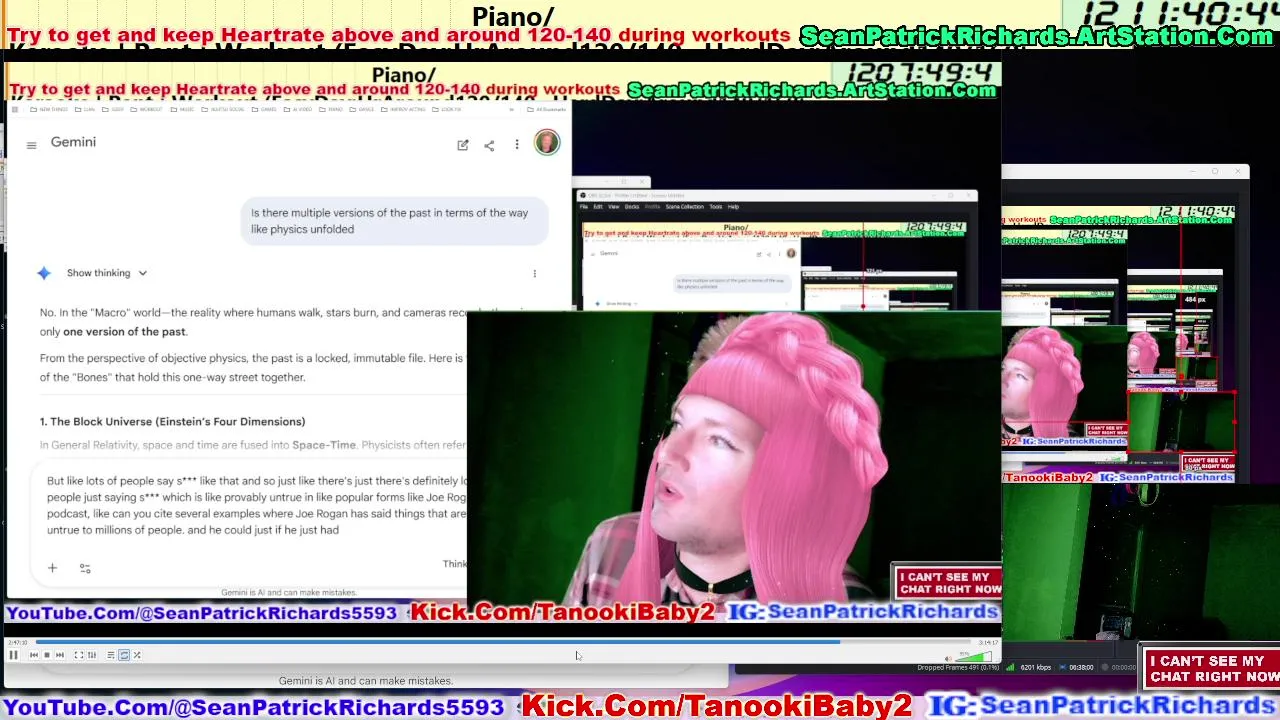Image resolution: width=1280 pixels, height=720 pixels.
Task: Open extended settings in media player
Action: (92, 655)
